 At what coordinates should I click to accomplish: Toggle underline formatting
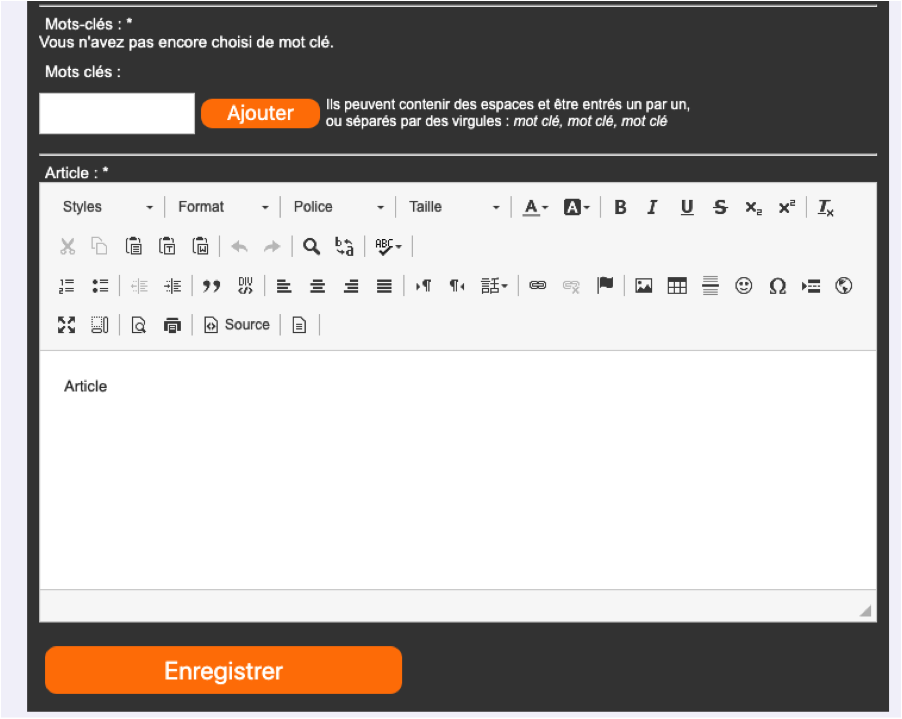[x=687, y=207]
